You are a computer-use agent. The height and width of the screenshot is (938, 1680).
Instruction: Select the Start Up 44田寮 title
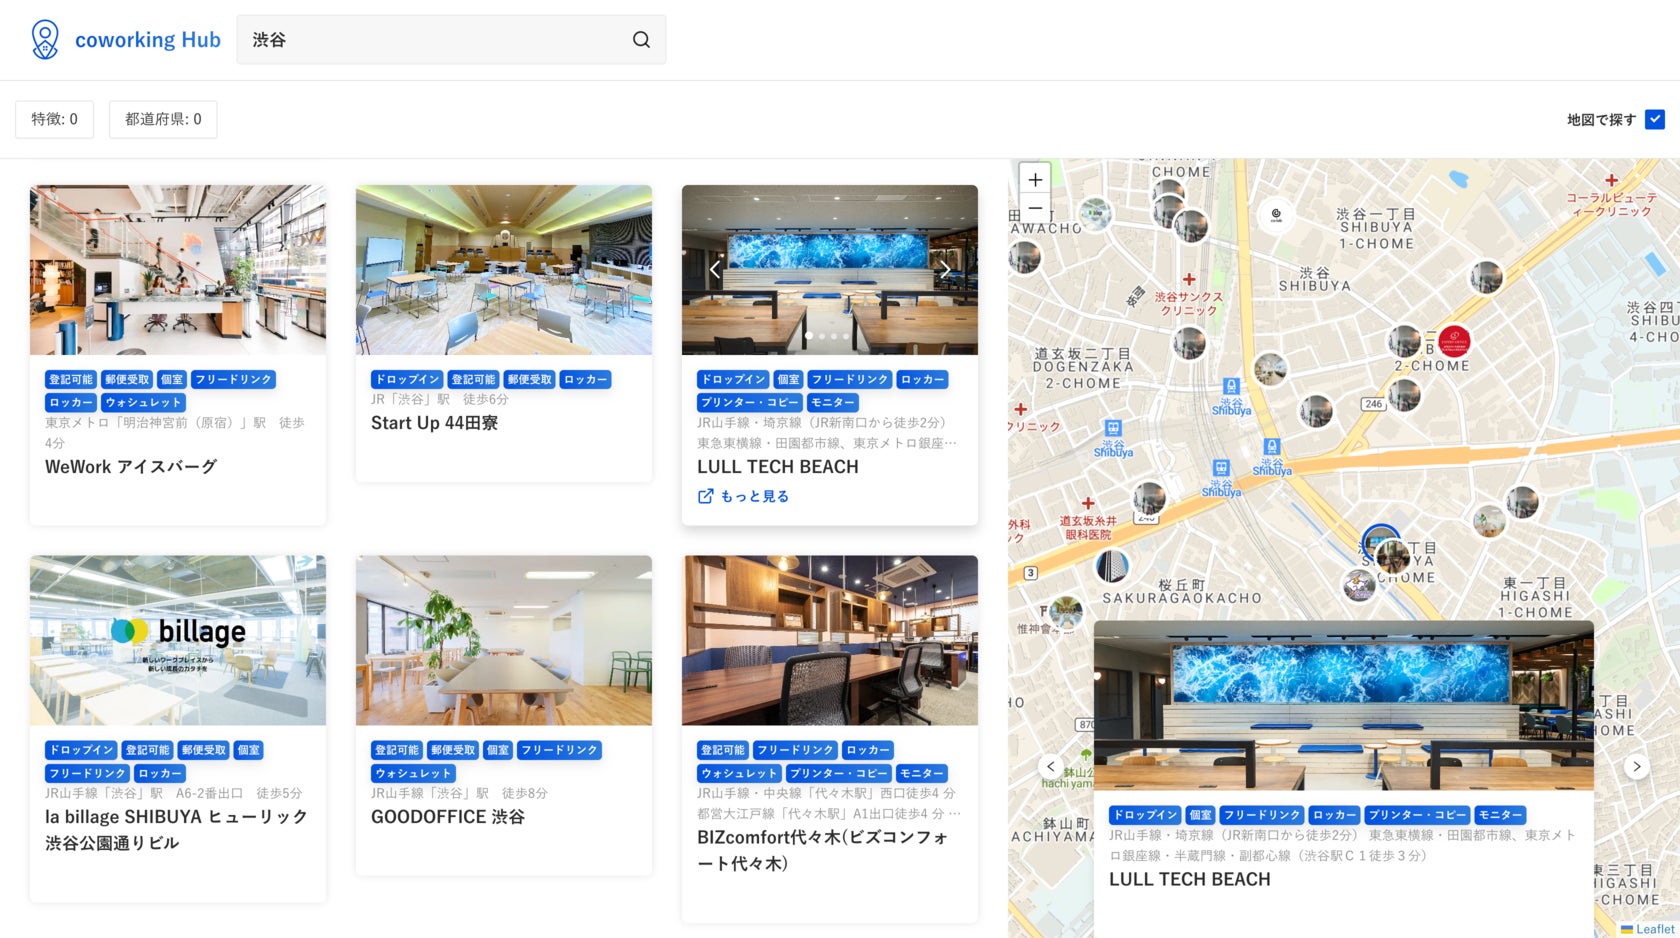point(434,423)
